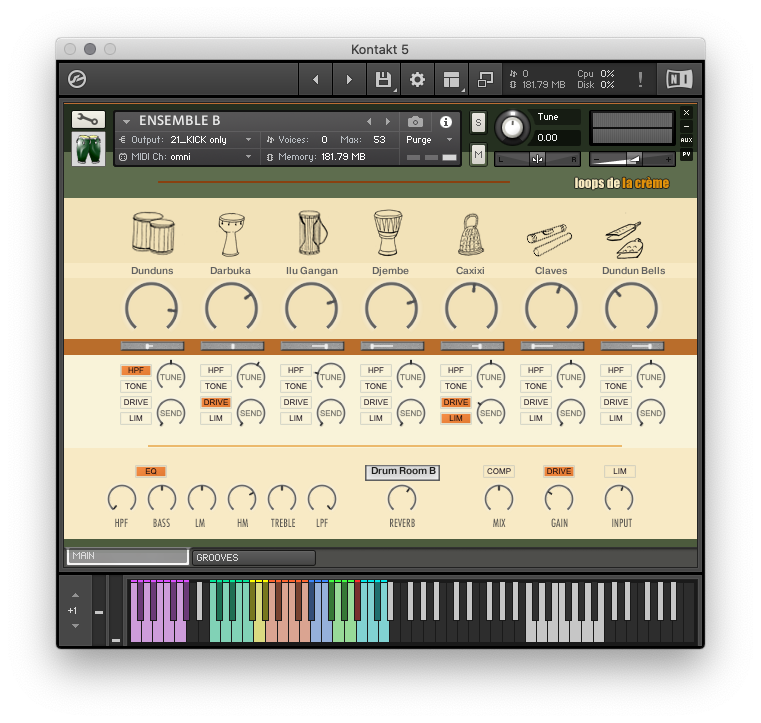
Task: Open instrument edit mode wrench icon
Action: (88, 119)
